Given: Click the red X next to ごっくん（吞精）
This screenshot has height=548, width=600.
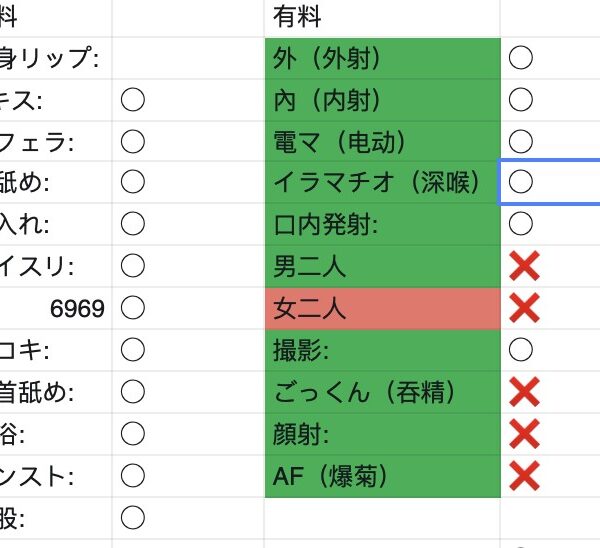Looking at the screenshot, I should tap(524, 392).
